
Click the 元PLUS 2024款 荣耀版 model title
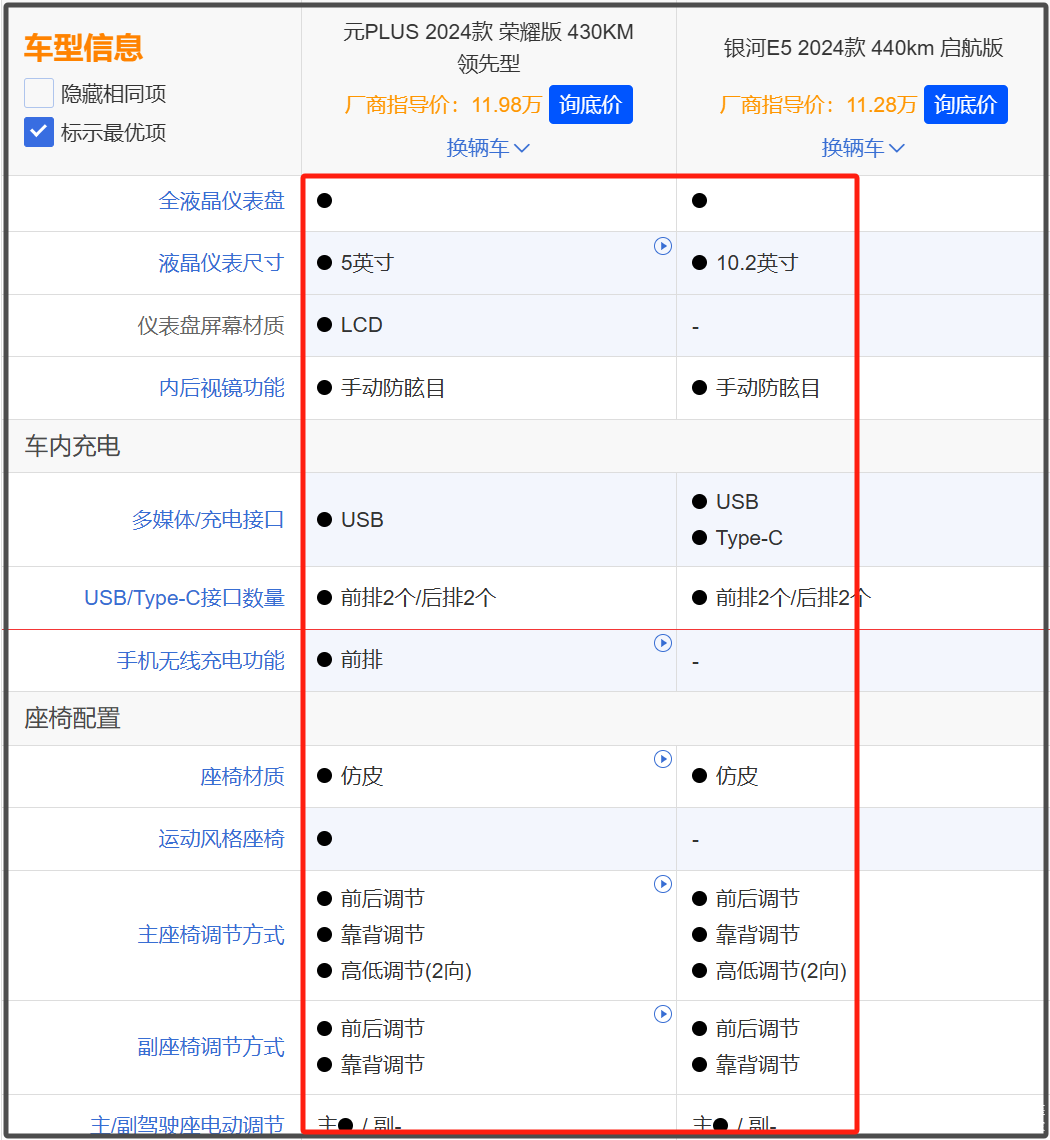click(x=488, y=47)
